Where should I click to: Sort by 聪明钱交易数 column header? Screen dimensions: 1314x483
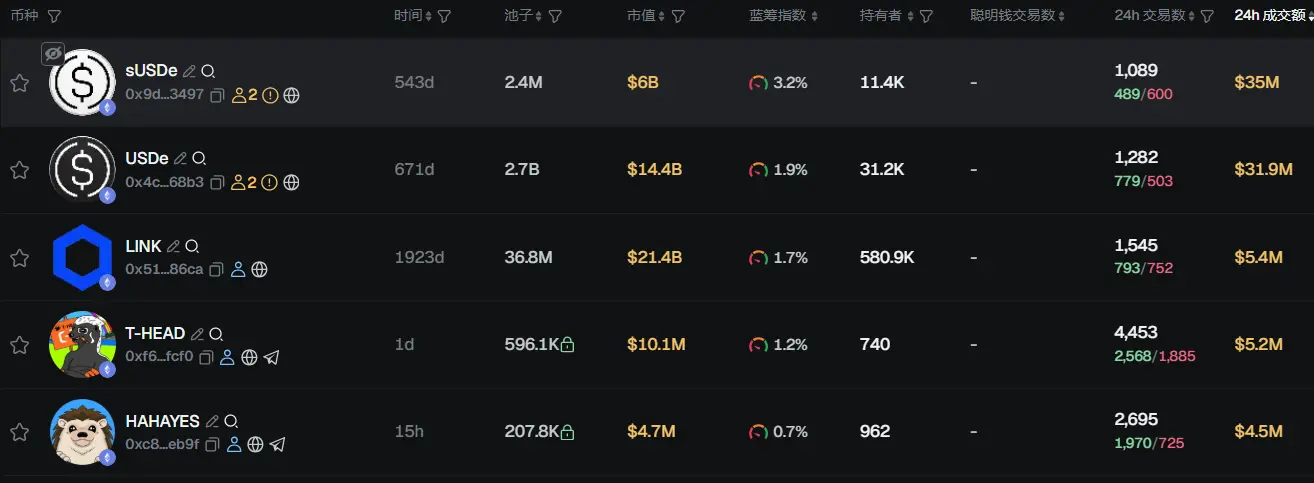click(x=1016, y=16)
